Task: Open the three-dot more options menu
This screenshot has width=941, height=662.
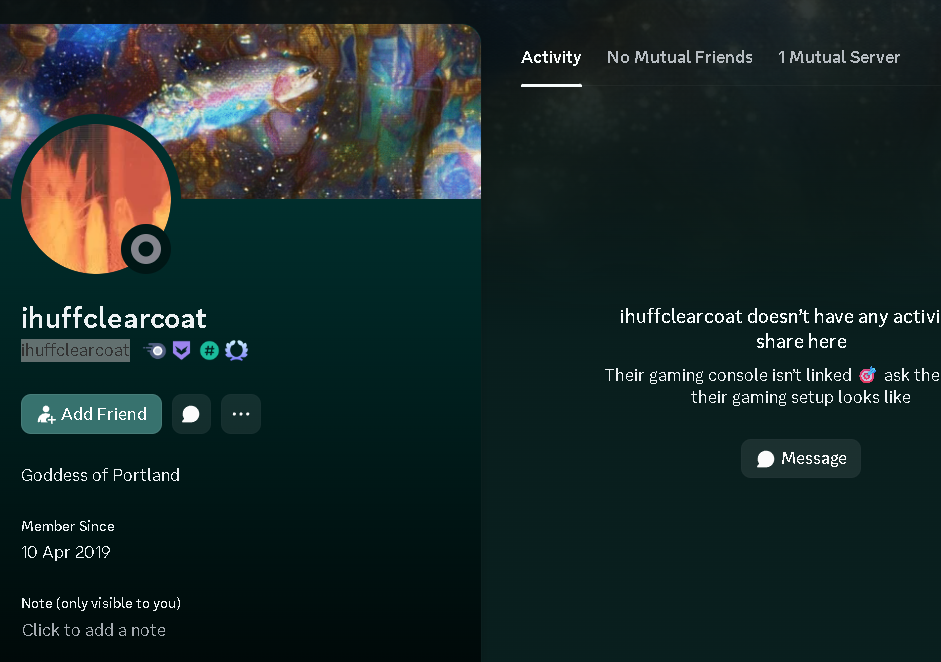Action: click(x=241, y=414)
